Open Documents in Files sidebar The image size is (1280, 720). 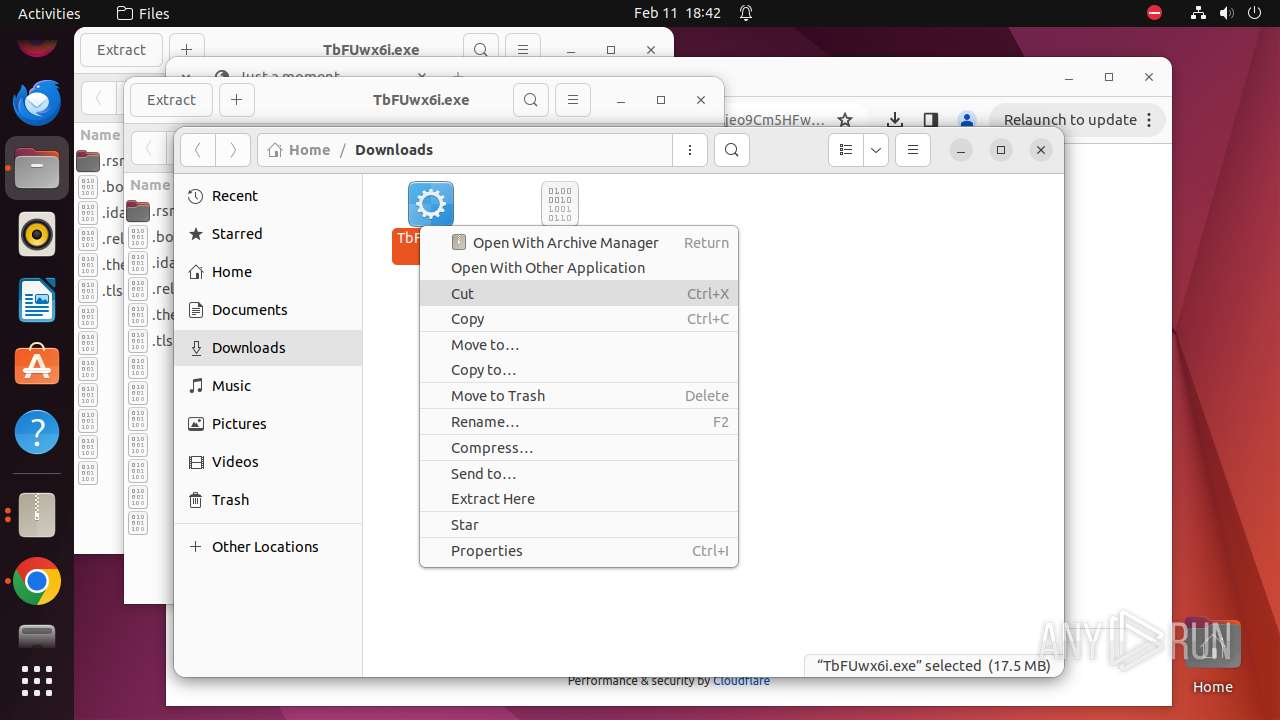[x=268, y=310]
